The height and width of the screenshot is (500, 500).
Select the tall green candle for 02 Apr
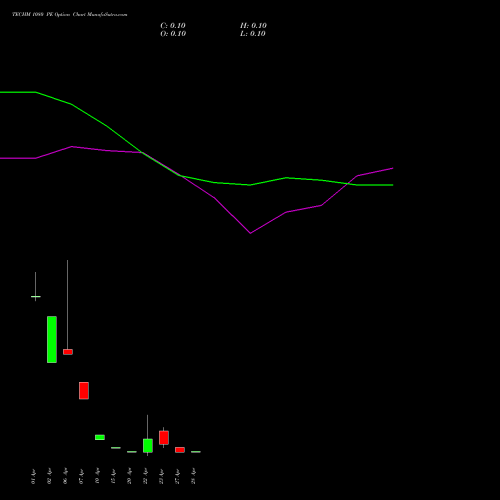pyautogui.click(x=52, y=339)
